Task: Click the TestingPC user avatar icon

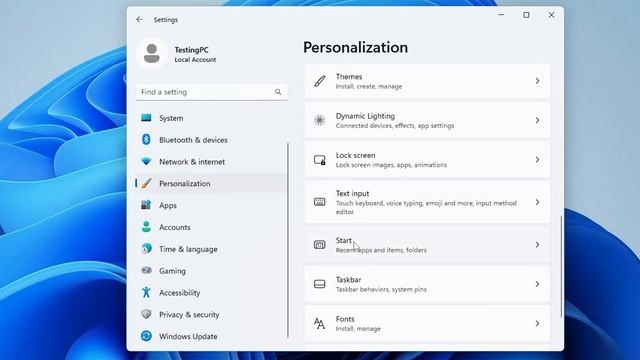Action: 152,53
